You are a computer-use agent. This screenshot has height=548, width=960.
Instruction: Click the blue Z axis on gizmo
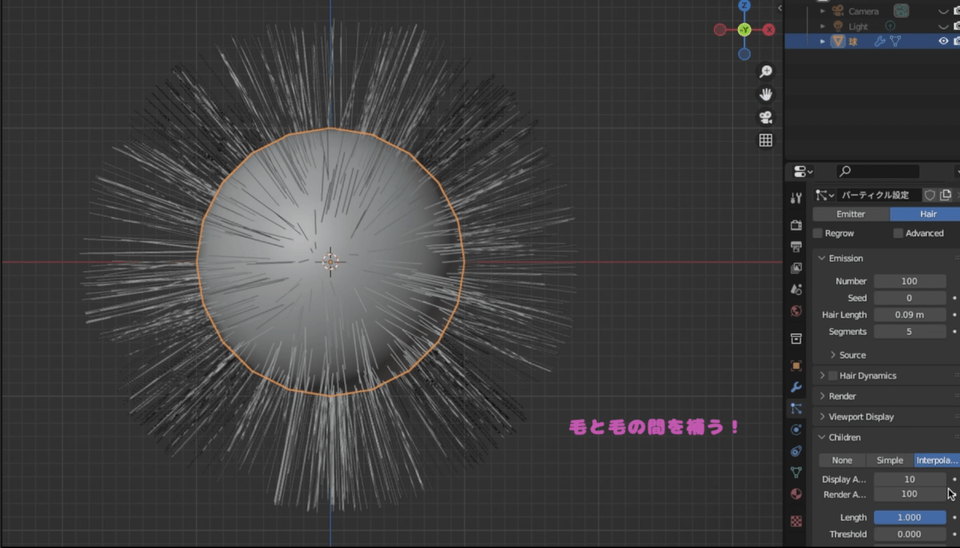(x=744, y=6)
